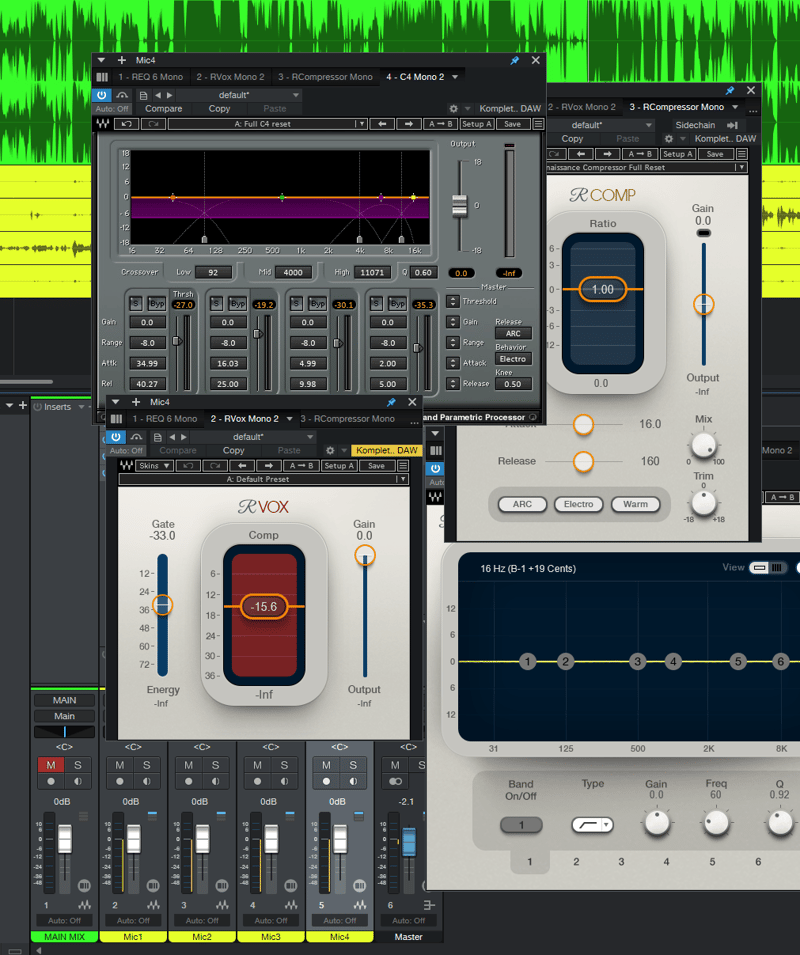The image size is (800, 955).
Task: Open preset file menu icon in C4 window
Action: (x=143, y=95)
